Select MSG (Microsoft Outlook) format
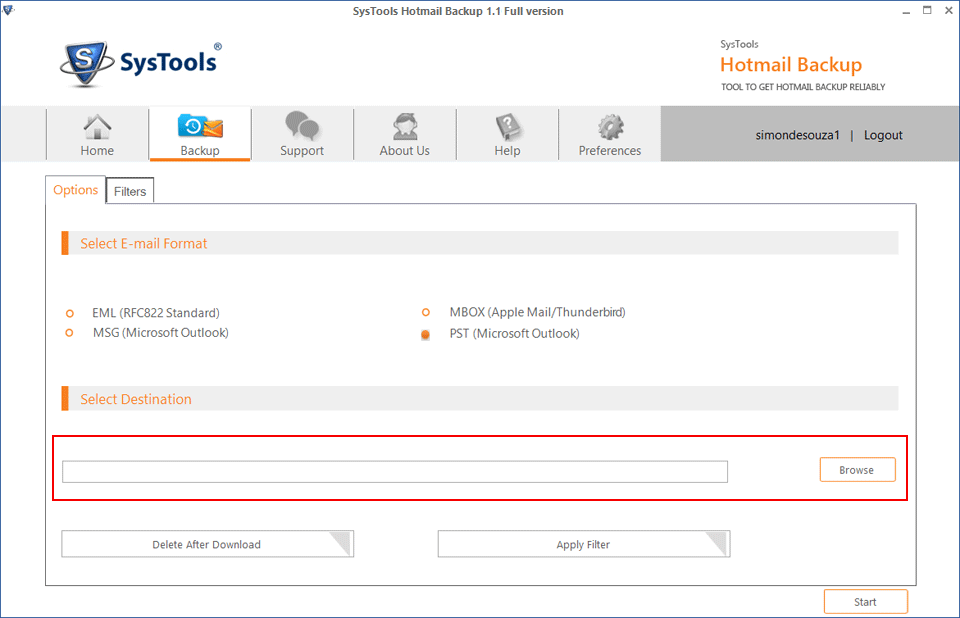The height and width of the screenshot is (618, 960). (70, 333)
